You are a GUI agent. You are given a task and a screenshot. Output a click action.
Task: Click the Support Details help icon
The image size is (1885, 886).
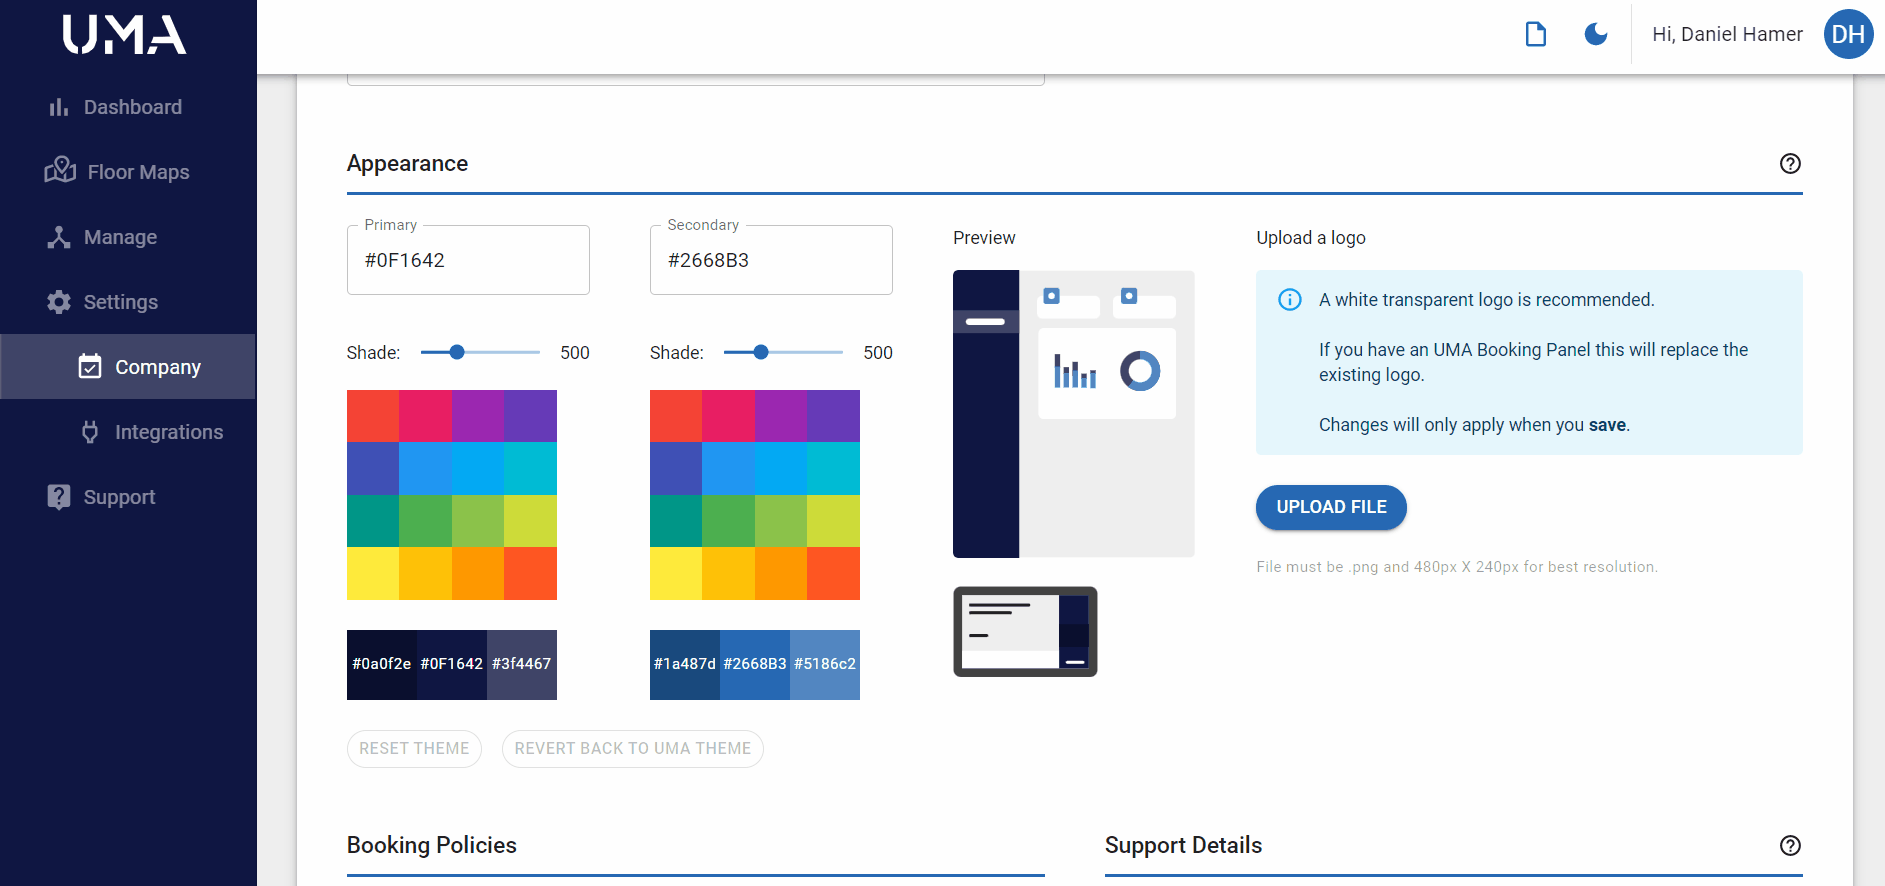[x=1790, y=846]
